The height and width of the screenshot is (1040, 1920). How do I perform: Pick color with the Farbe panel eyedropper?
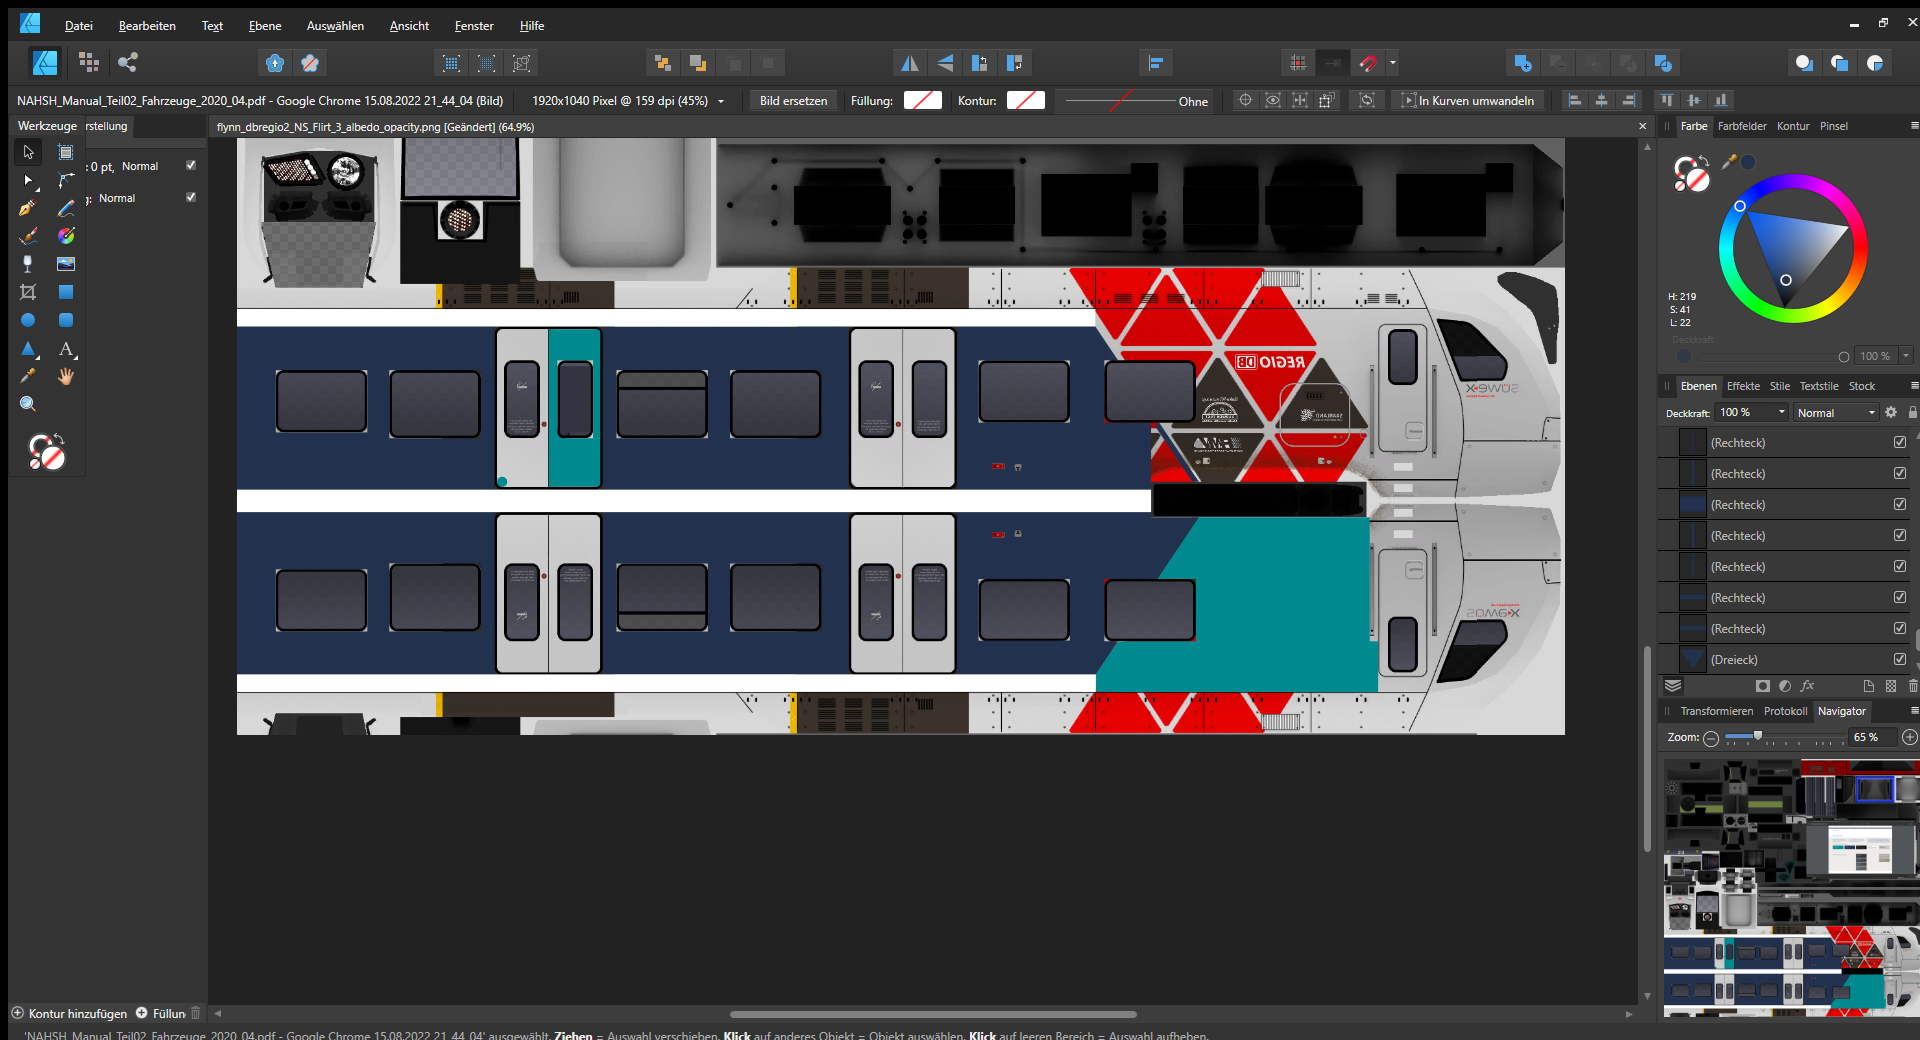tap(1728, 162)
